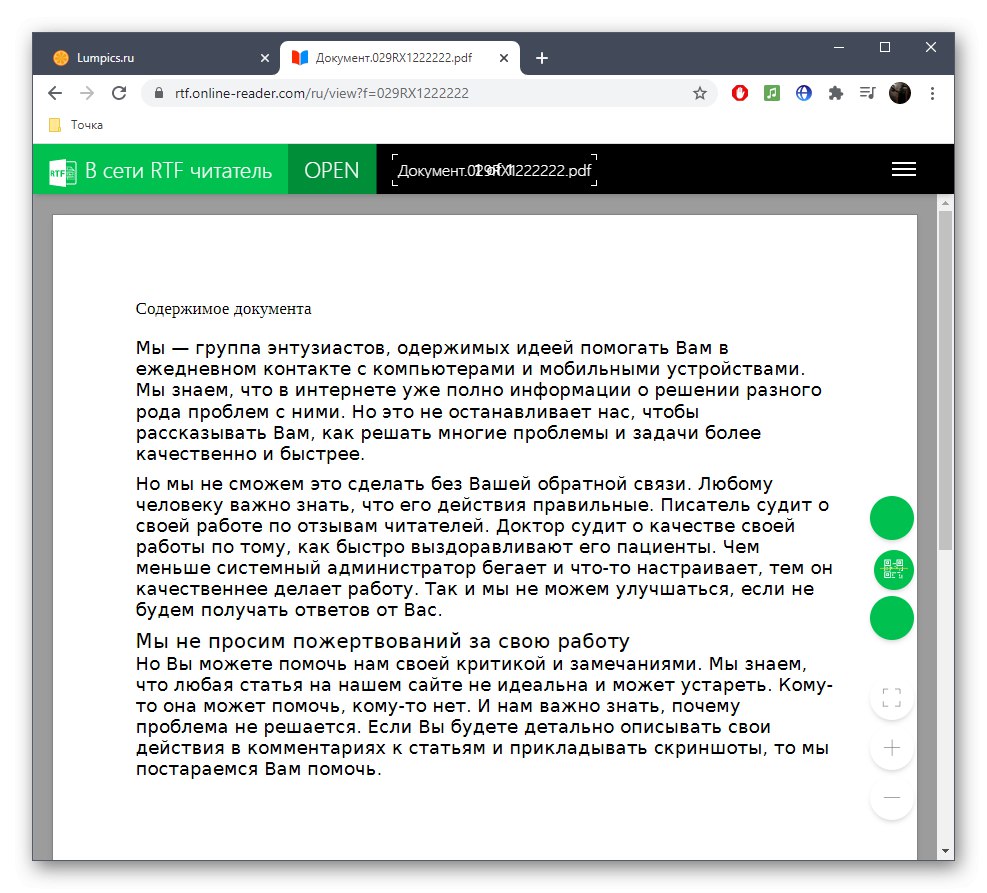Click the bottom green circular action button

(x=891, y=618)
